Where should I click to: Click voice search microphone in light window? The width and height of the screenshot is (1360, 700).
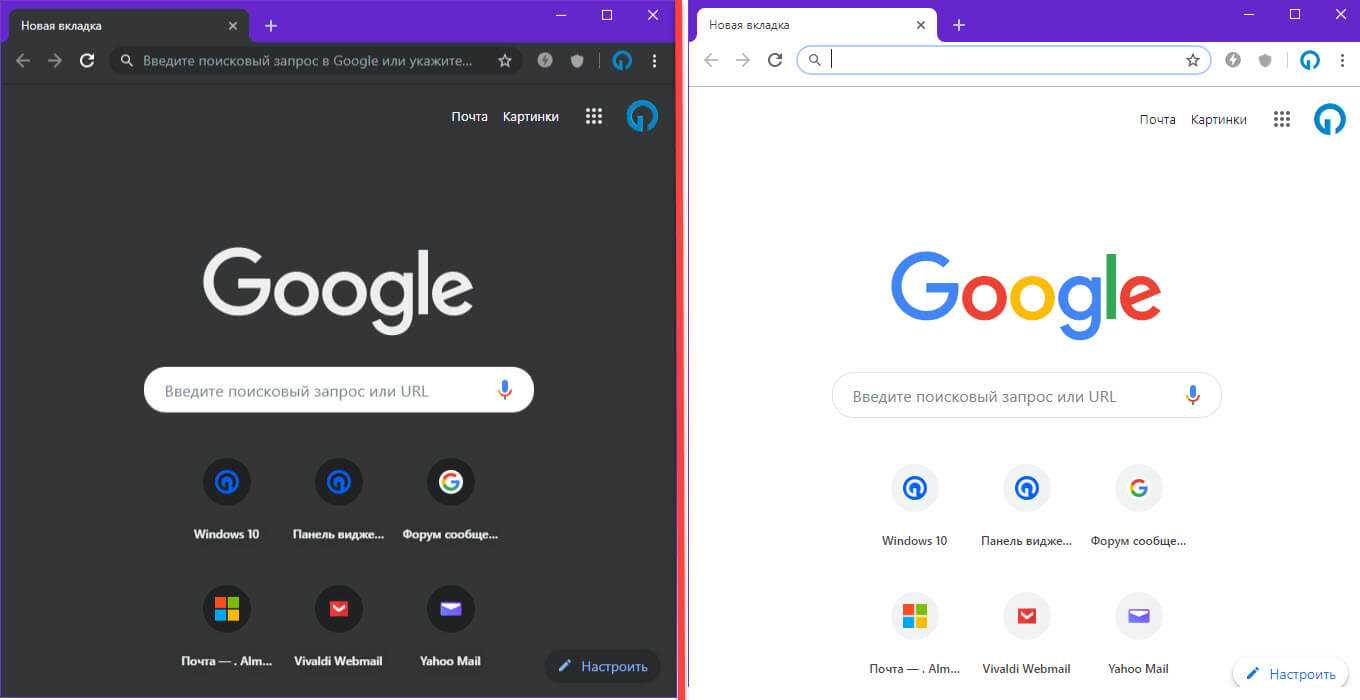tap(1193, 396)
